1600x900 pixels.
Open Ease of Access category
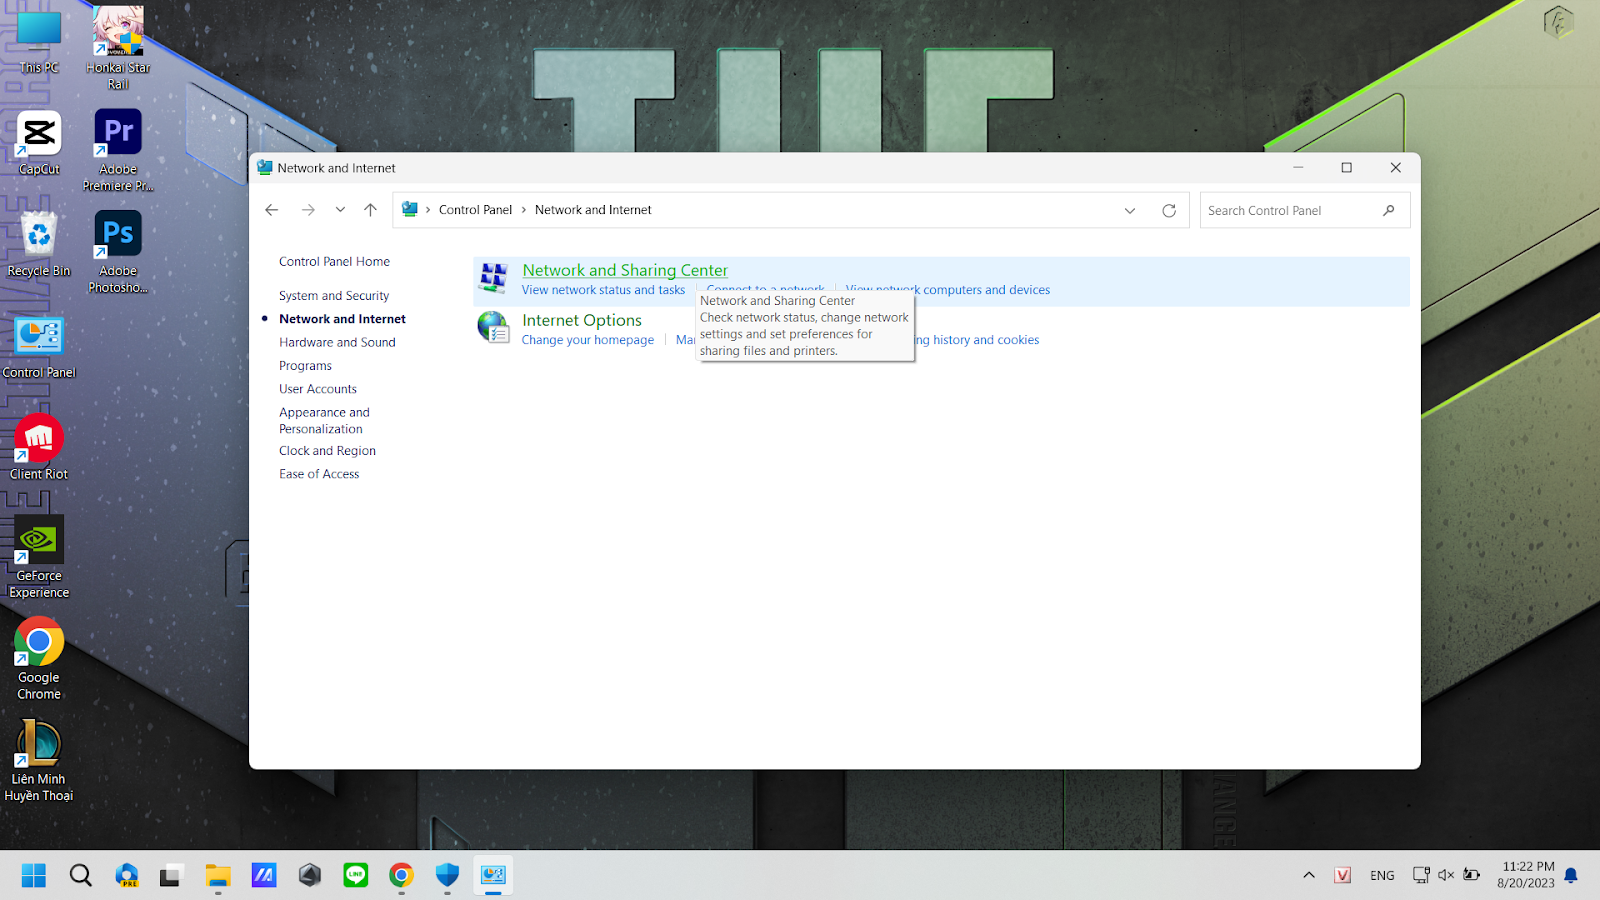click(319, 474)
